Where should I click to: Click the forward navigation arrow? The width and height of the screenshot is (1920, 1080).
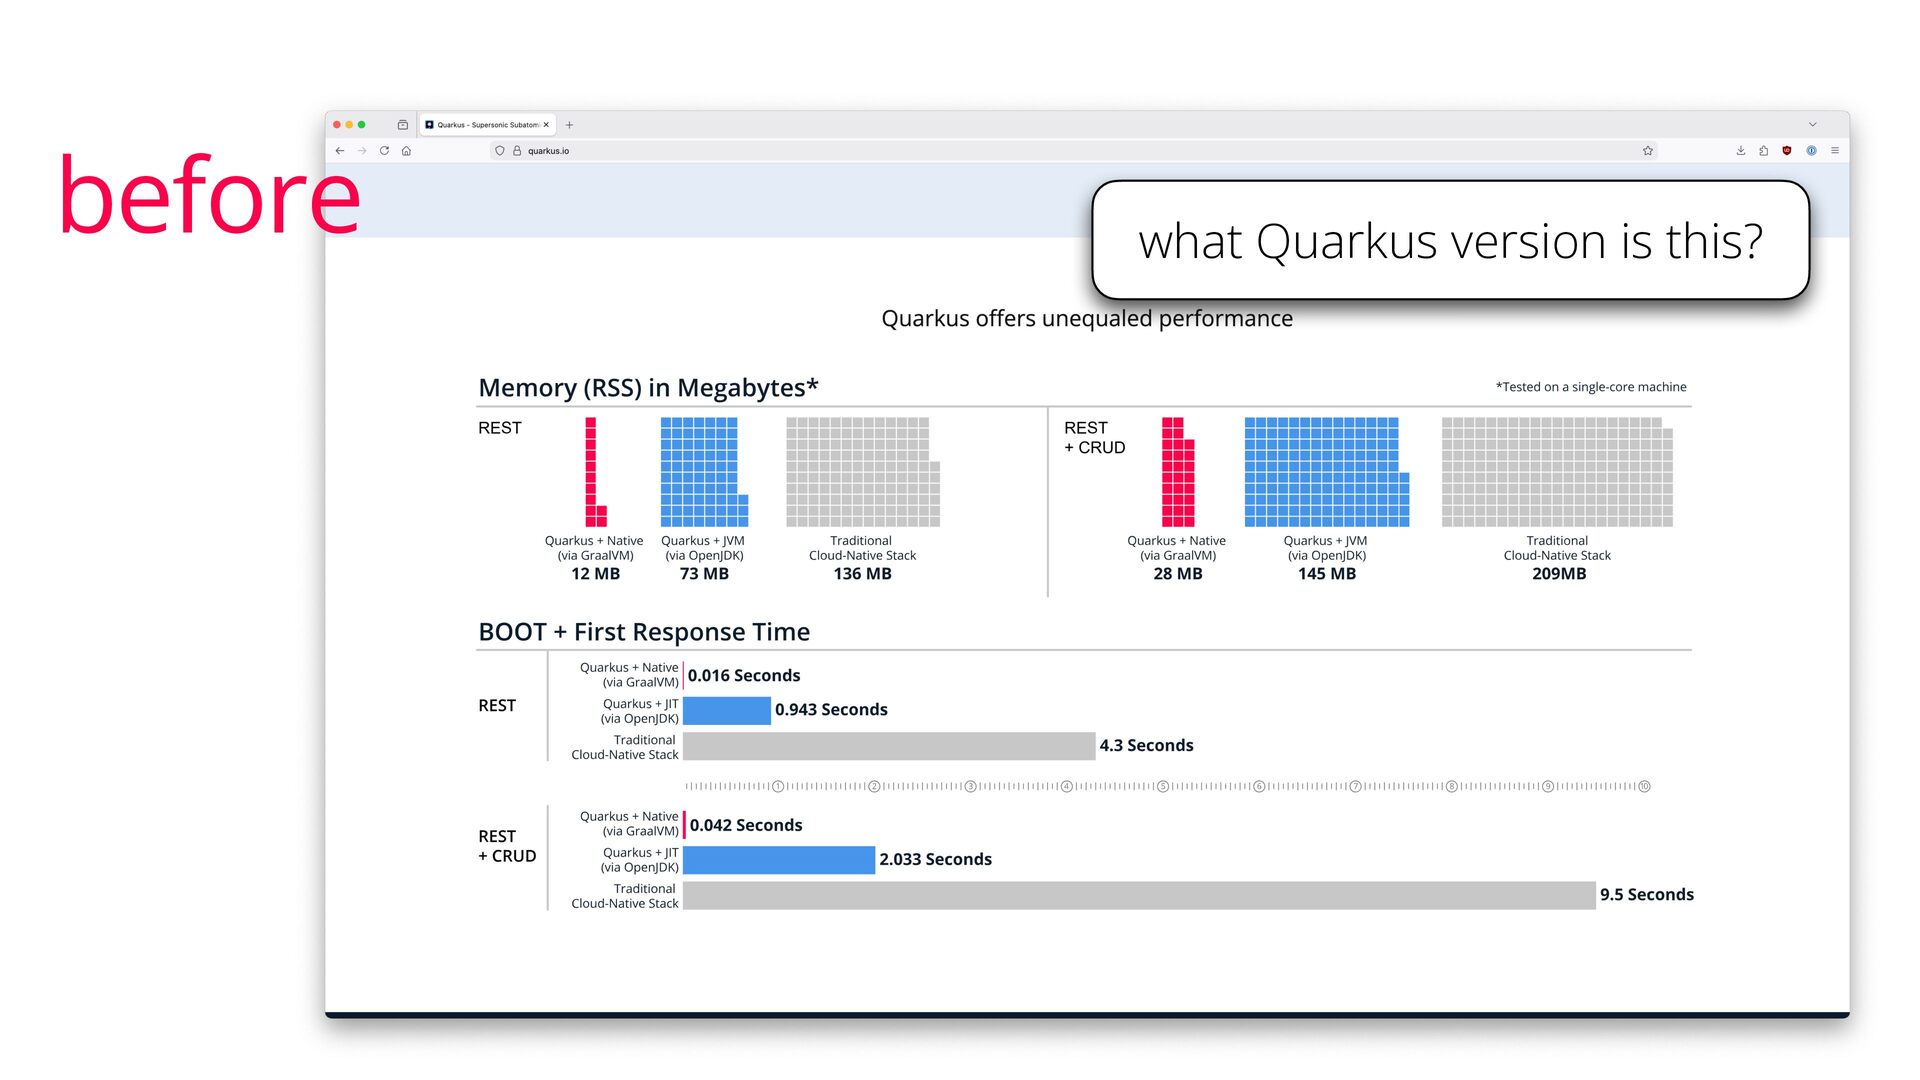(x=362, y=151)
